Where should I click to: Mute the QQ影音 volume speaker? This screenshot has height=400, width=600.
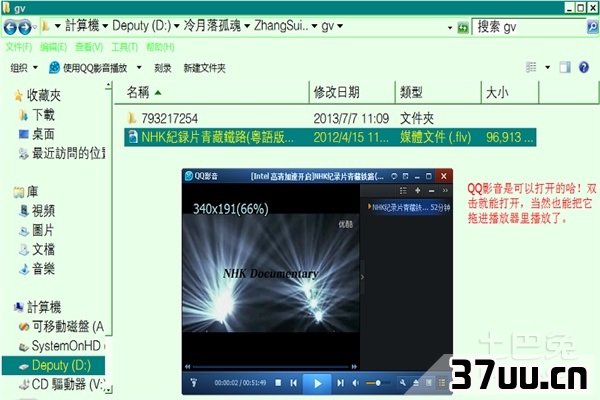(x=355, y=382)
